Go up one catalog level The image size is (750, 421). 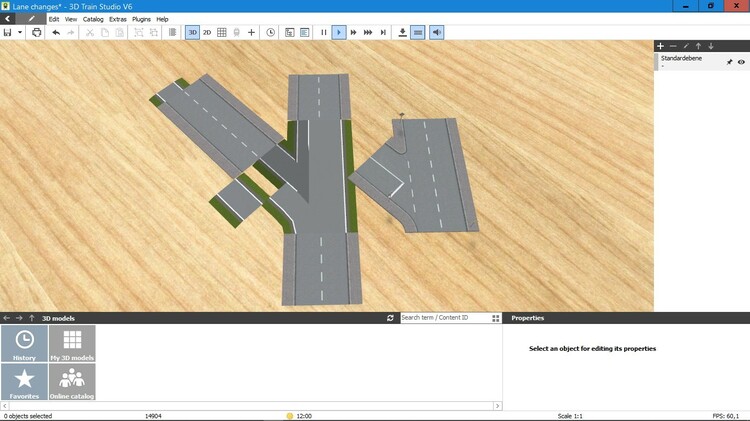tap(31, 318)
